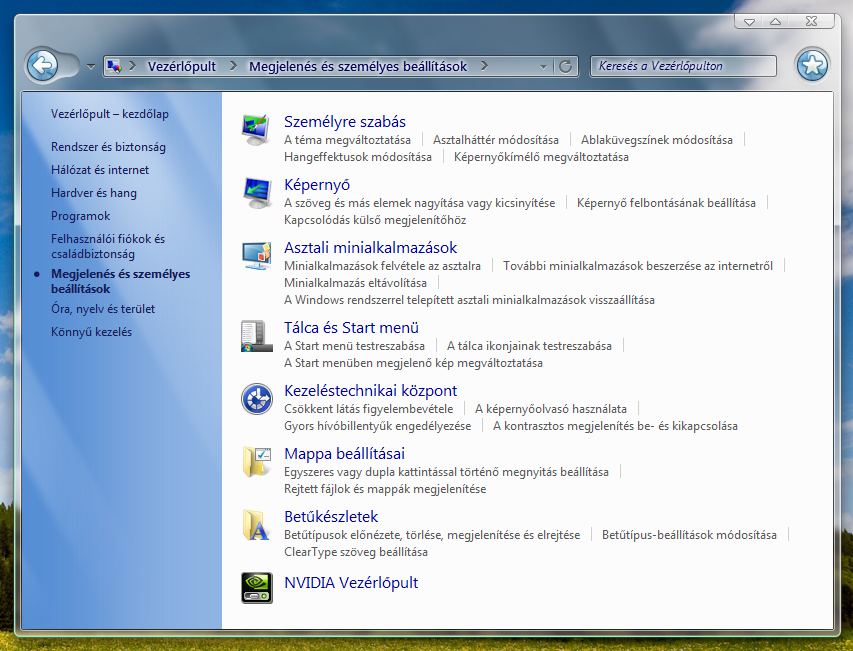The height and width of the screenshot is (651, 853).
Task: Click Egyszeres vagy dupla kattintással történő megnyitás
Action: click(446, 472)
